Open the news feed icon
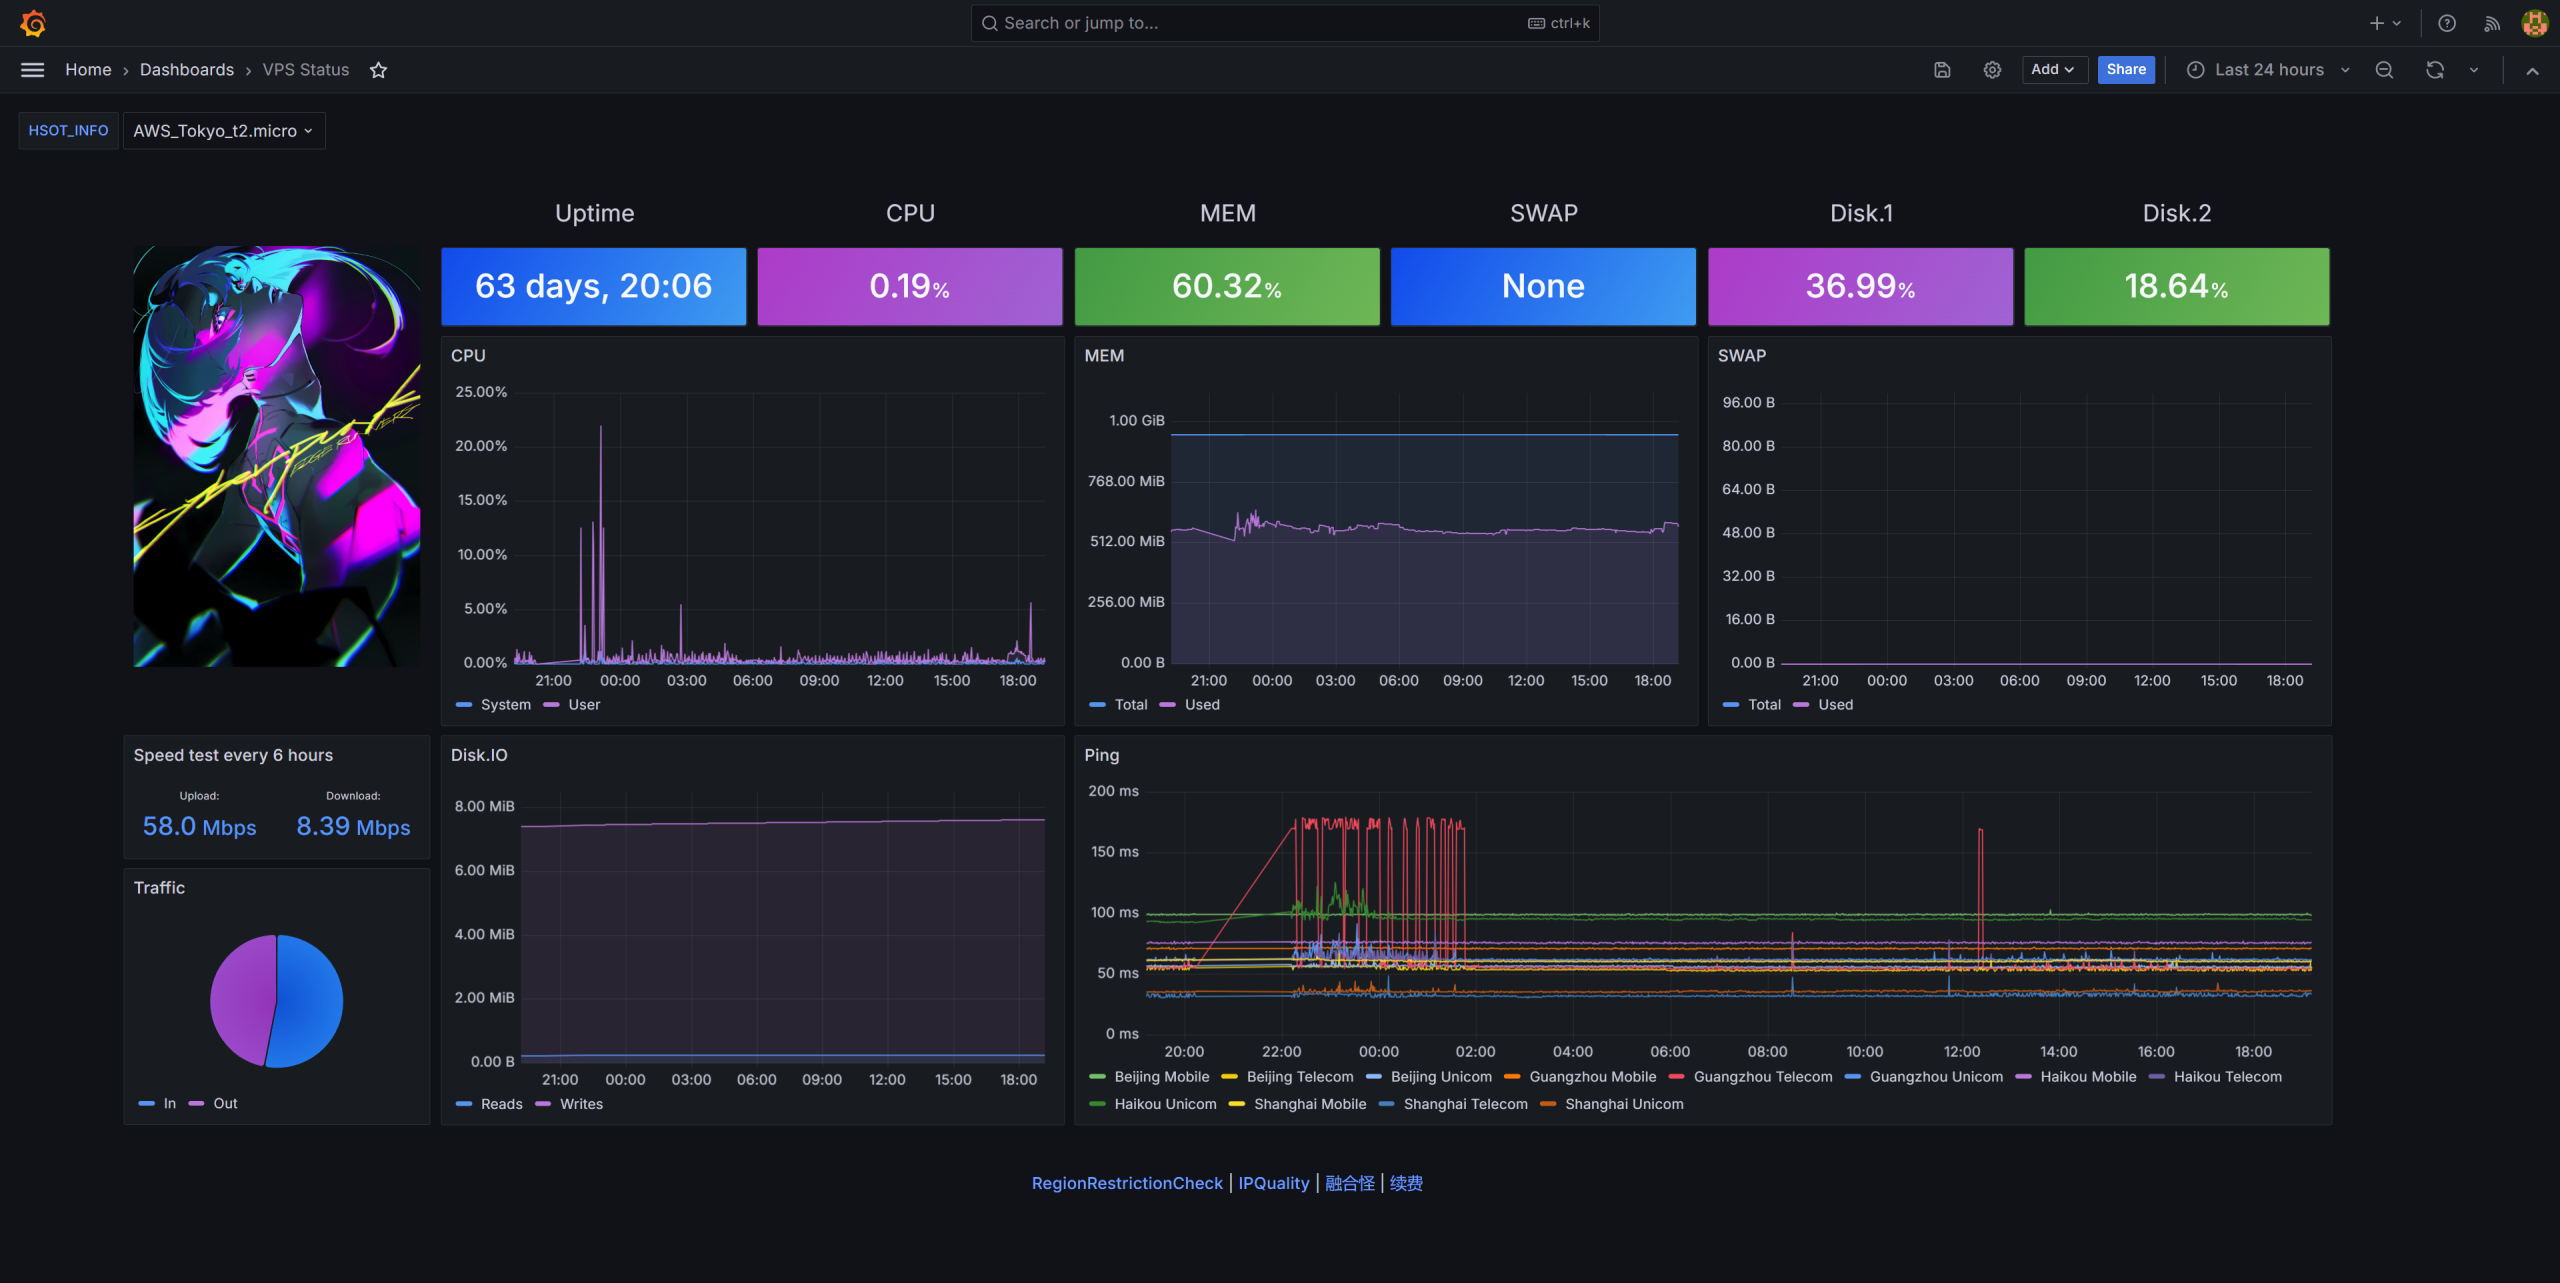2560x1283 pixels. (2491, 23)
